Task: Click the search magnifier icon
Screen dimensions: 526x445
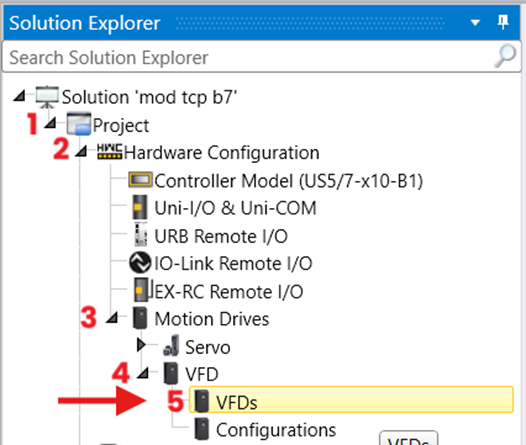Action: point(505,56)
